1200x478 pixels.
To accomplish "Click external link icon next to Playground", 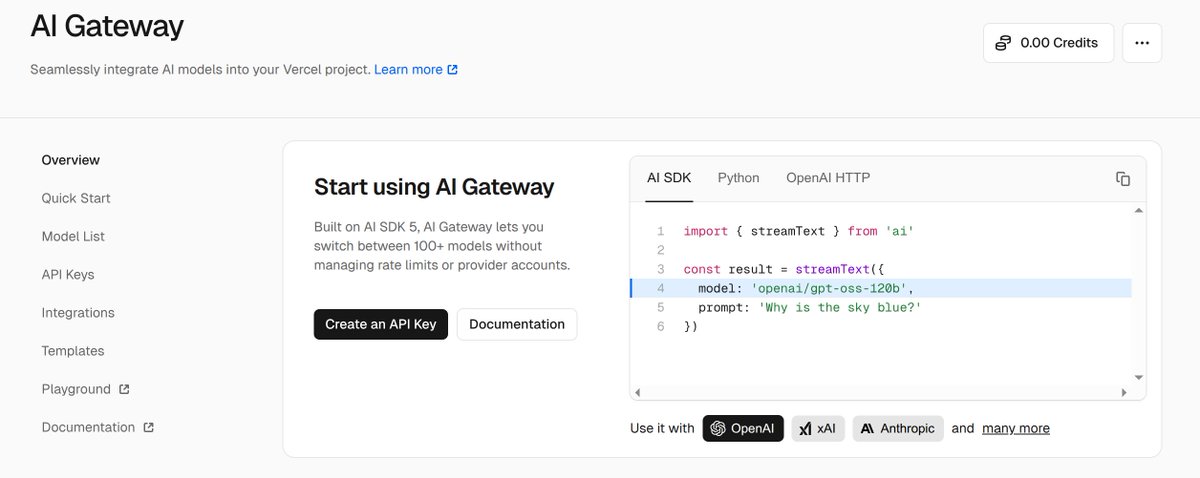I will click(x=124, y=389).
